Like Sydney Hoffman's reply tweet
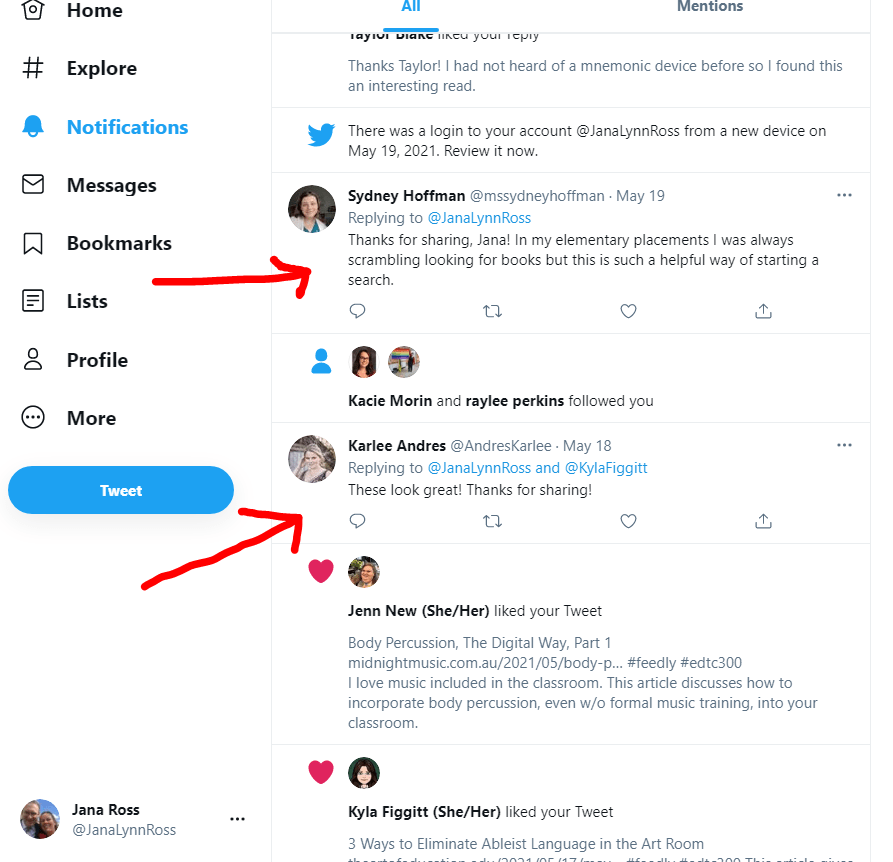 tap(628, 311)
